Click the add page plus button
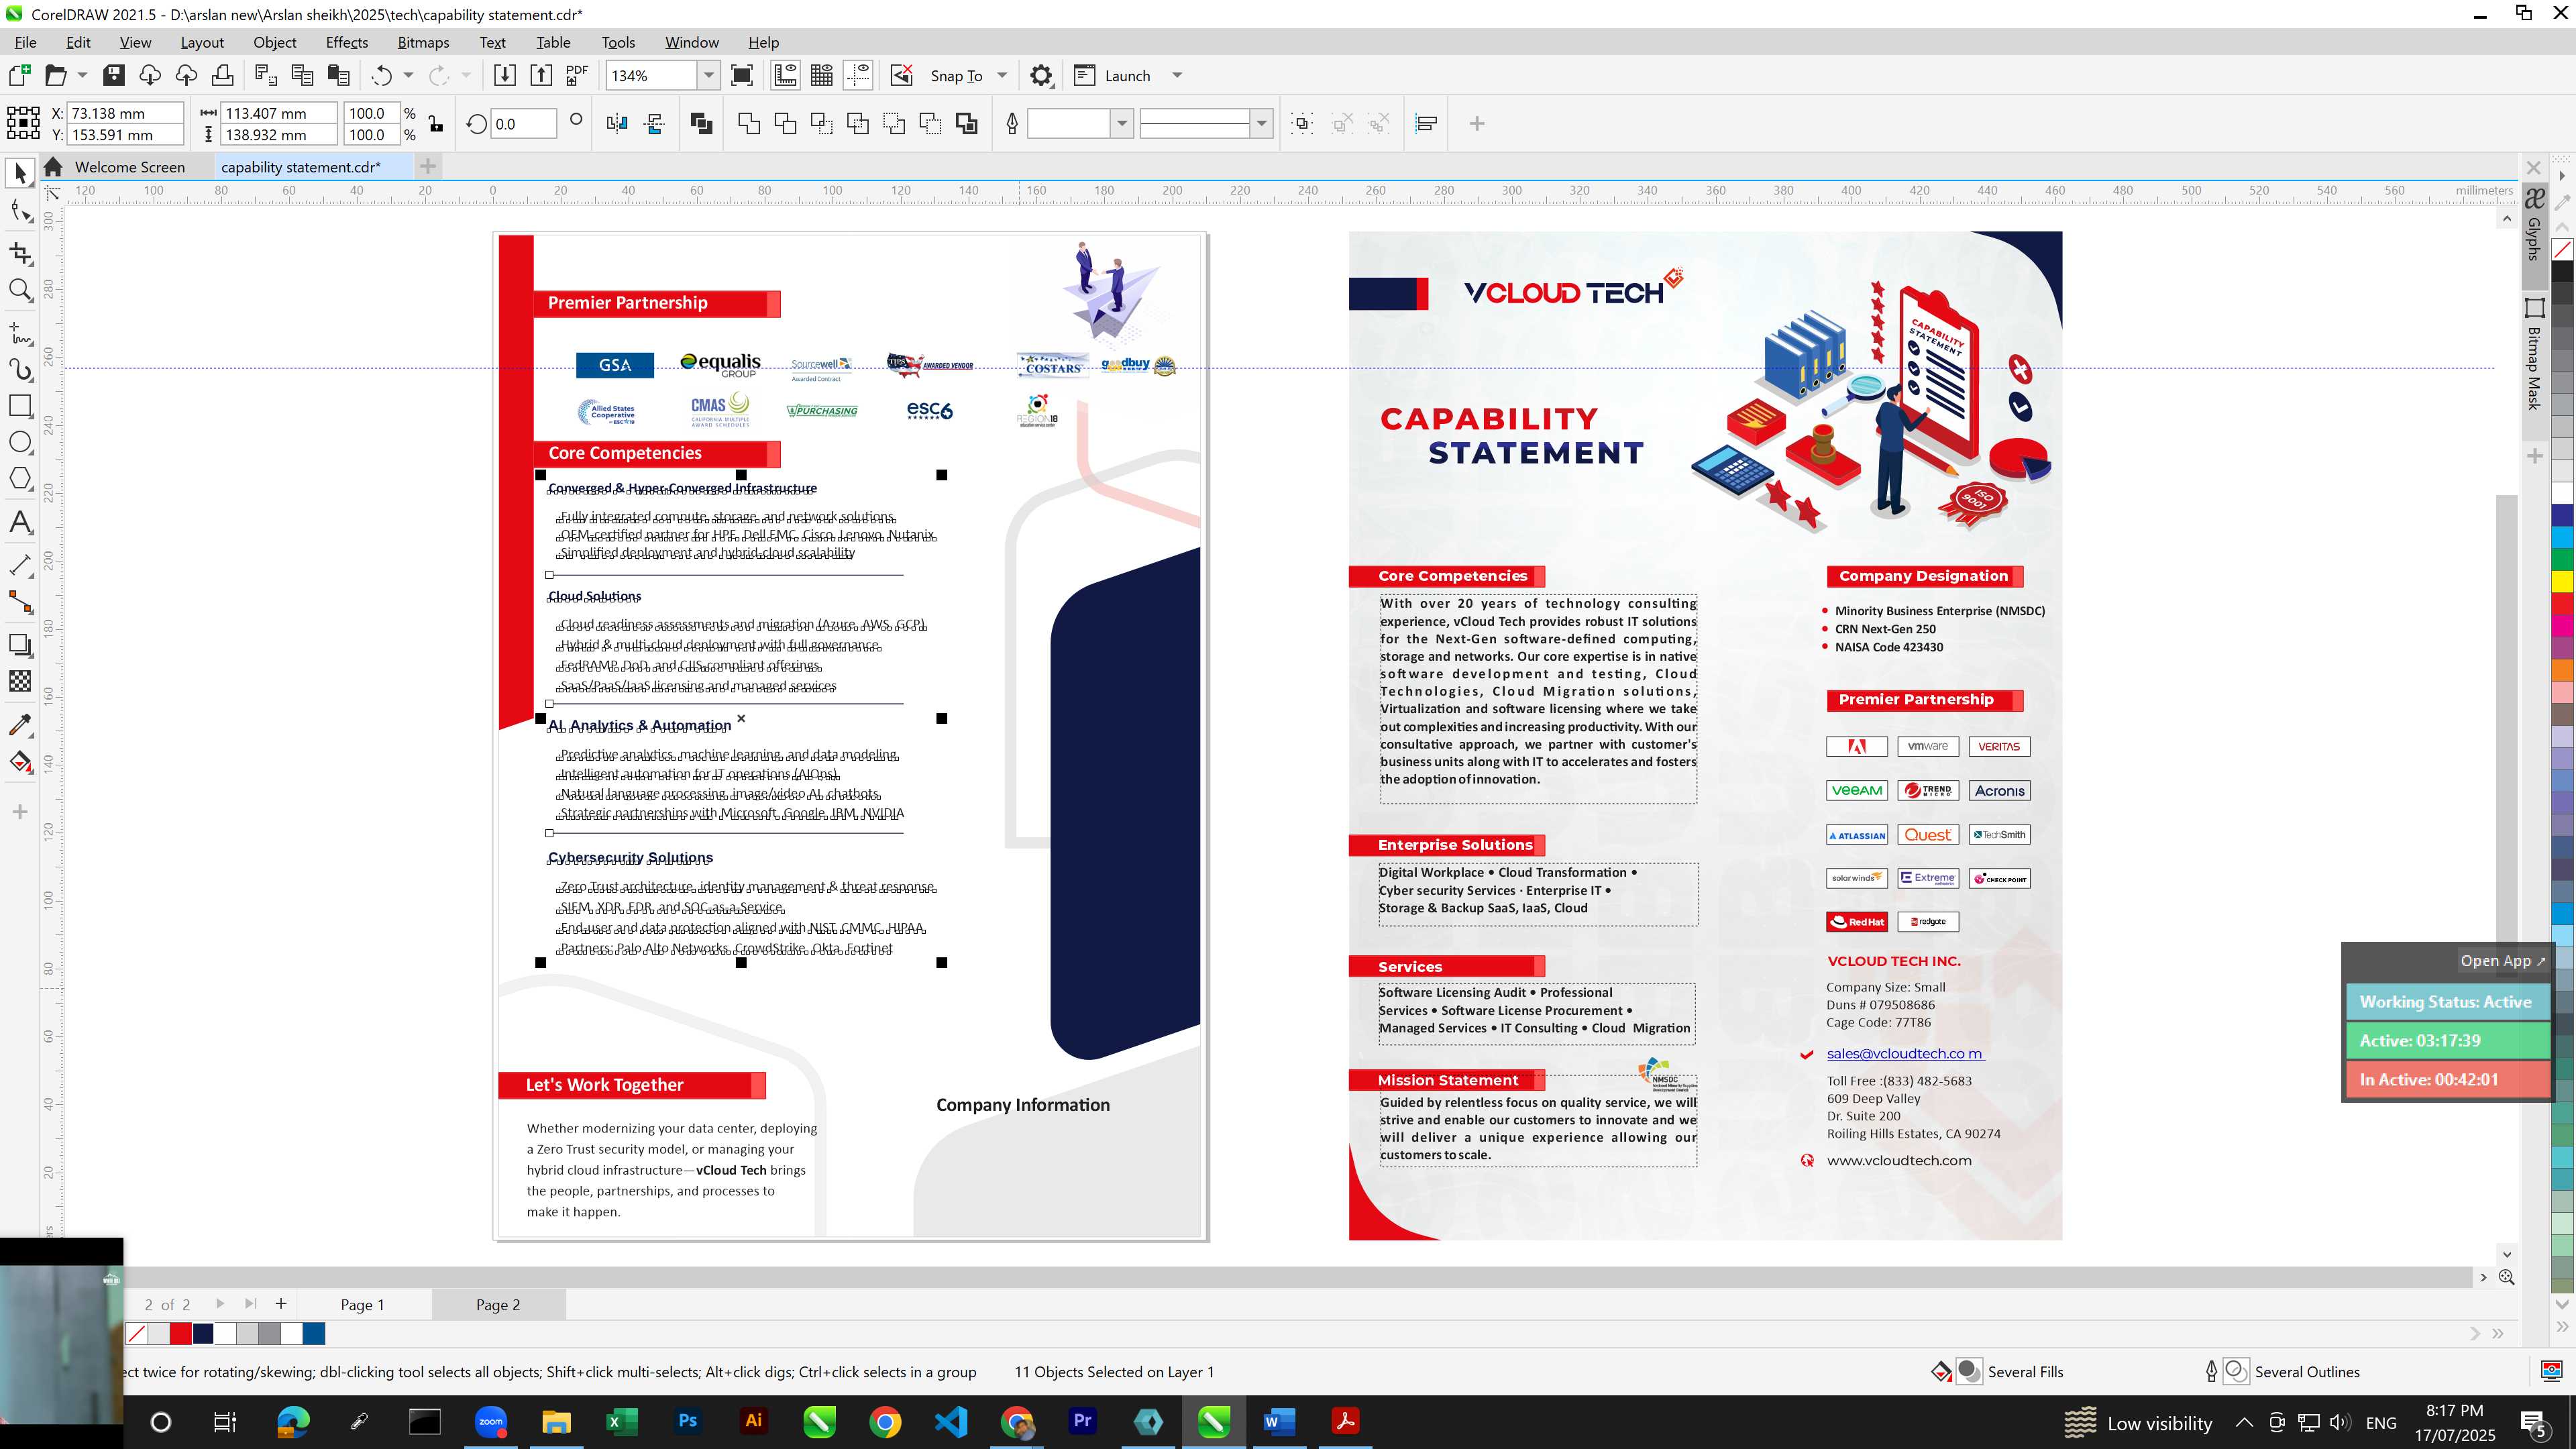Viewport: 2576px width, 1449px height. click(x=281, y=1304)
